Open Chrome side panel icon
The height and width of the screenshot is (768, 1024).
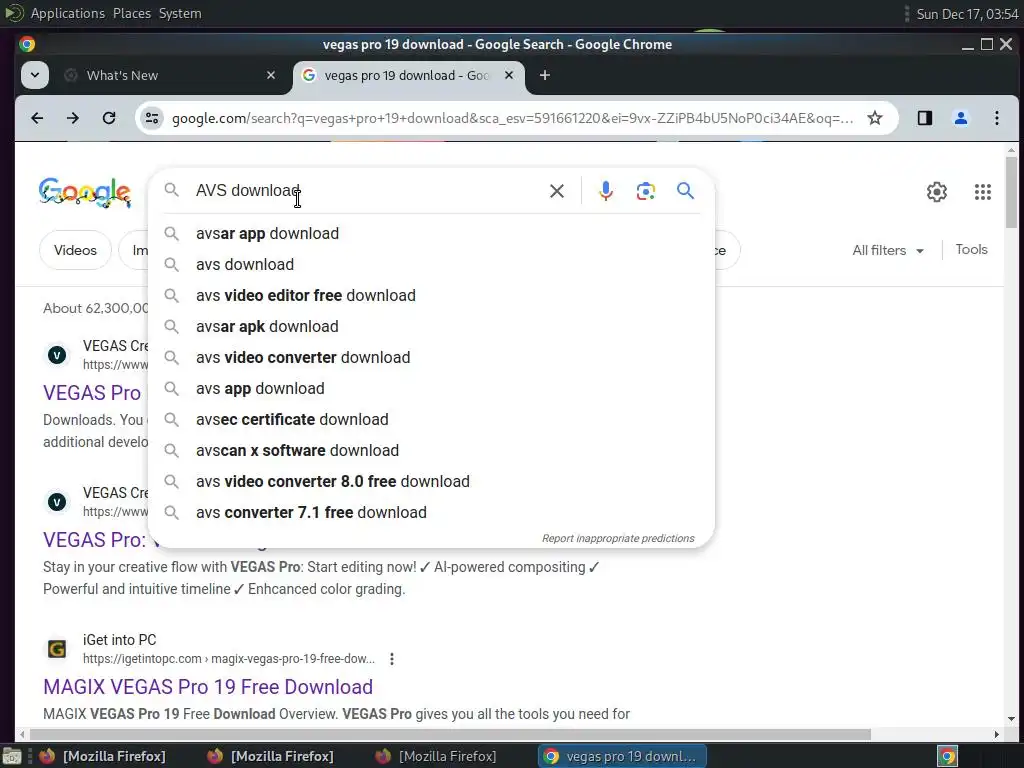925,118
